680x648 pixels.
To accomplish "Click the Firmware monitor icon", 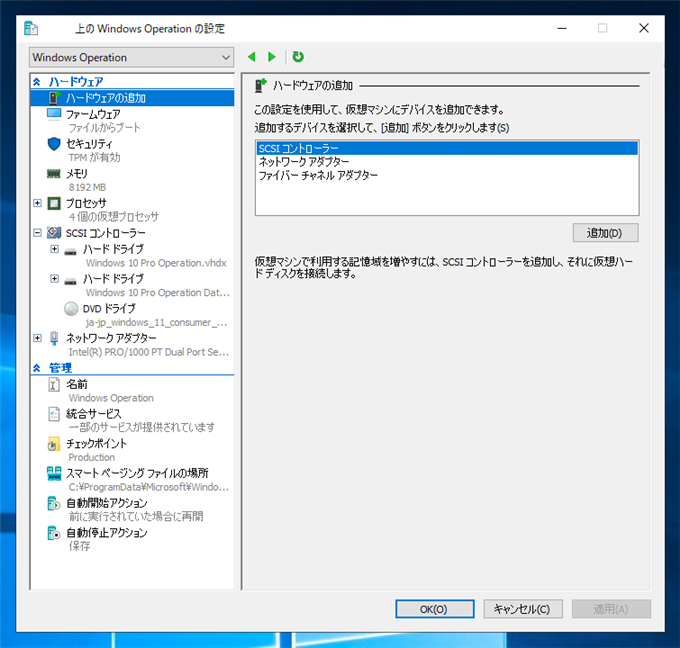I will click(x=54, y=114).
